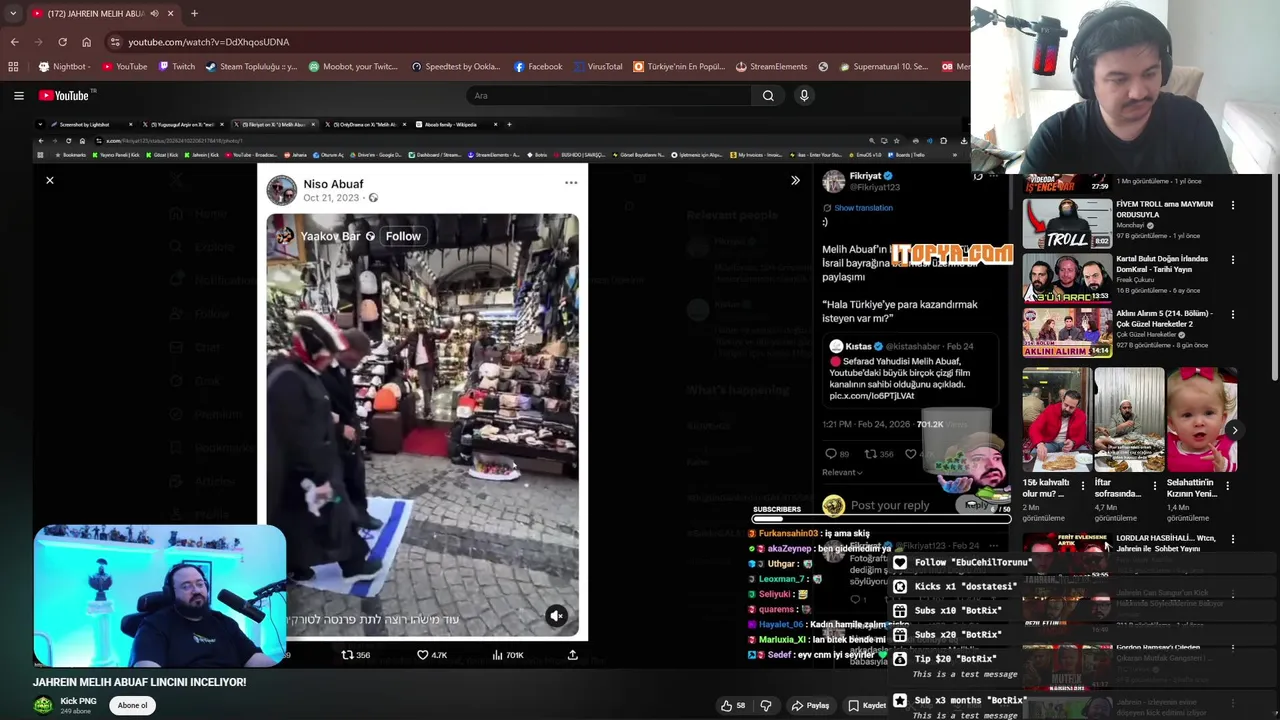The image size is (1280, 720).
Task: Focus the 'Ara' YouTube search field
Action: pyautogui.click(x=609, y=96)
